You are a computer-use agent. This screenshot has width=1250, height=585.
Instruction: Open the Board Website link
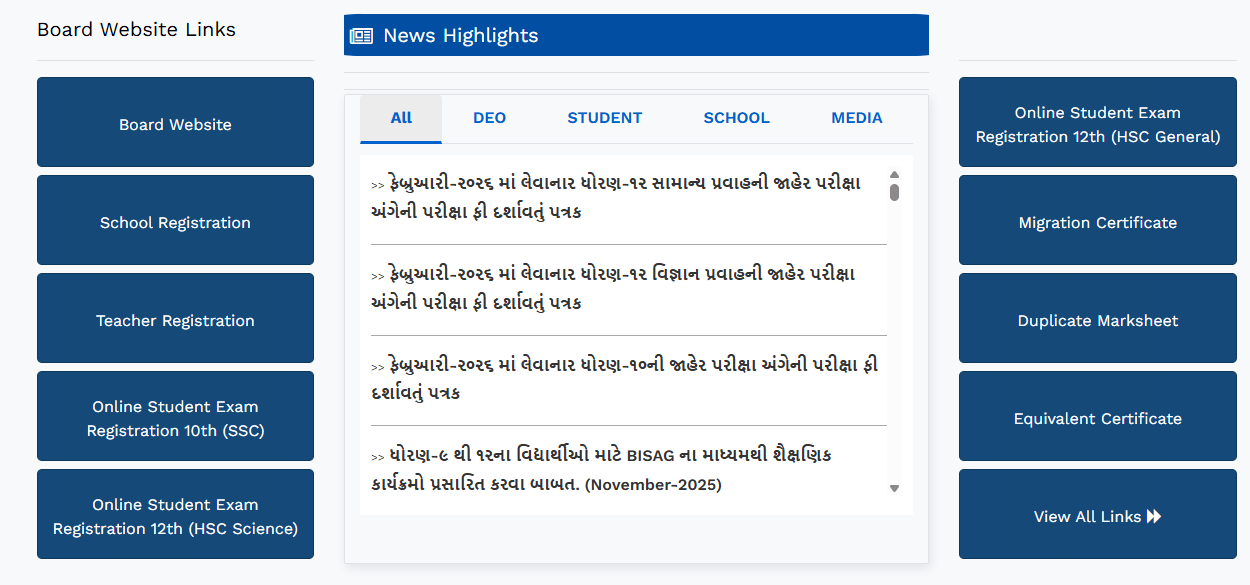[175, 122]
